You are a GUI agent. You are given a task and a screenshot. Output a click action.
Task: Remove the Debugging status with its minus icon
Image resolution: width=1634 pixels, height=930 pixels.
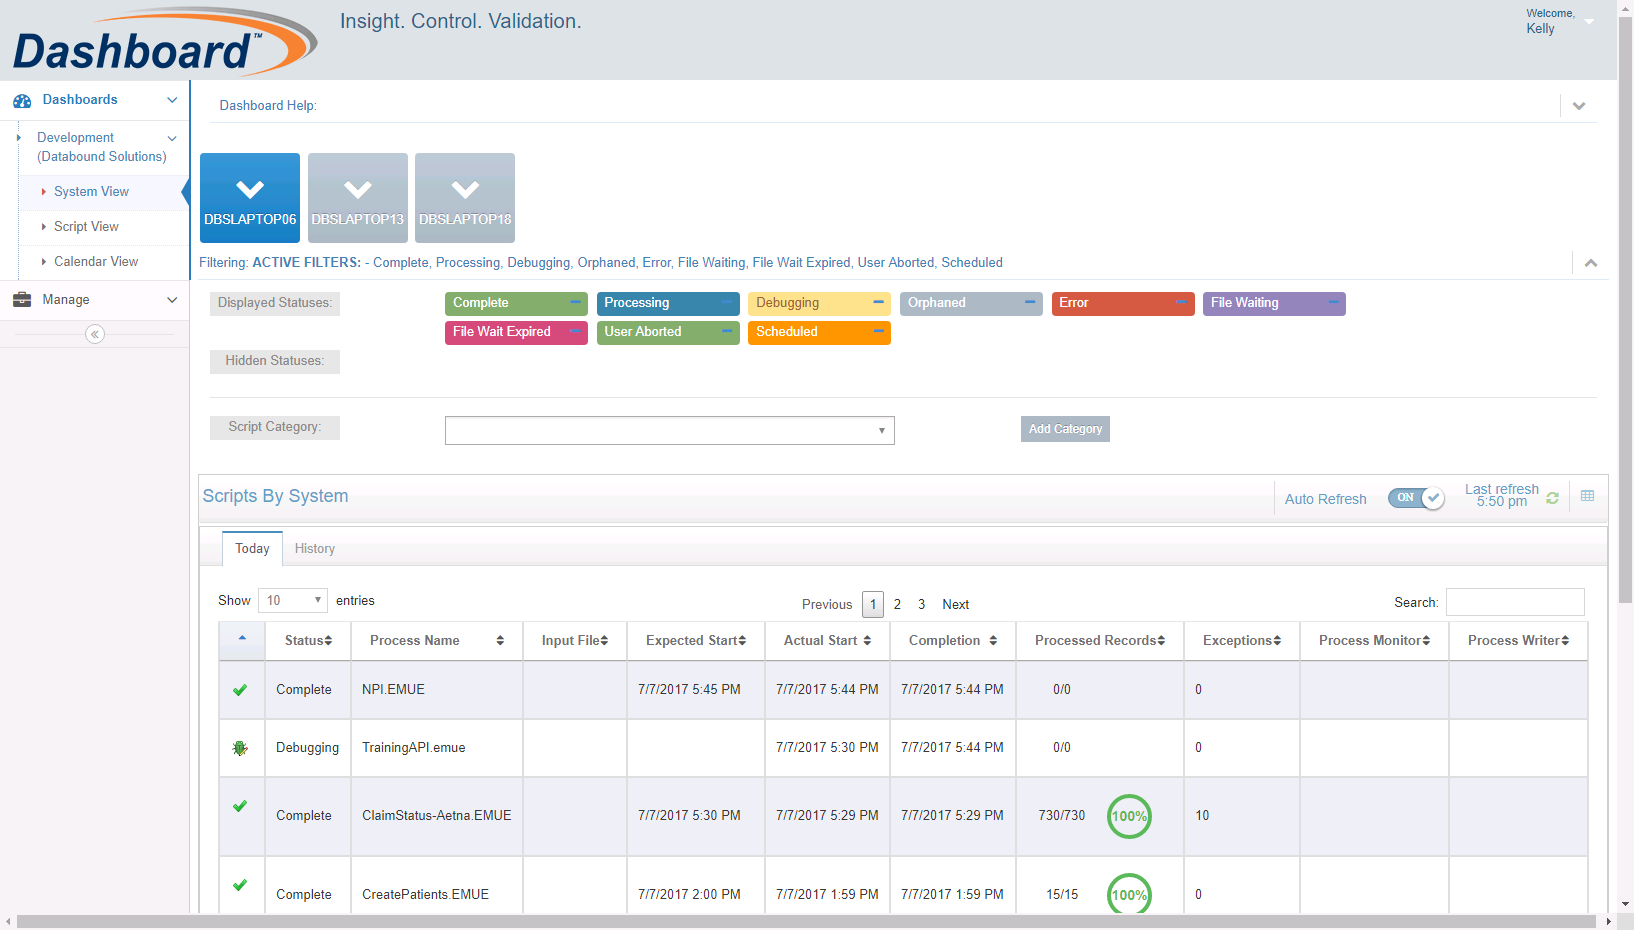[x=878, y=302]
